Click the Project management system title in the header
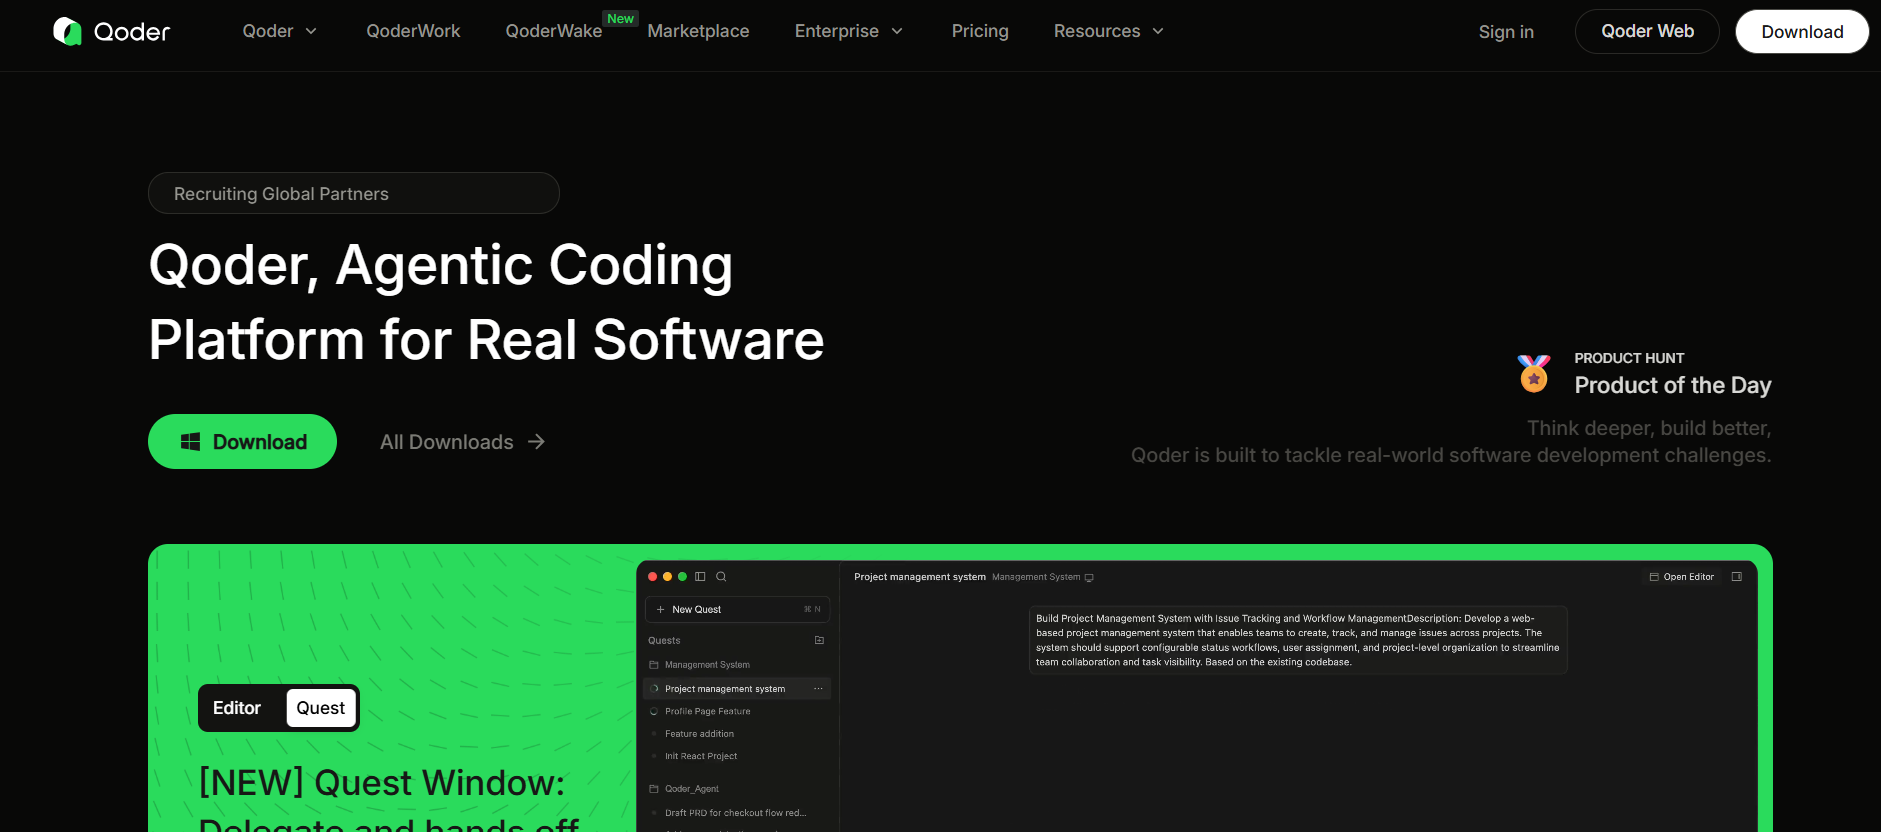1881x832 pixels. 920,577
